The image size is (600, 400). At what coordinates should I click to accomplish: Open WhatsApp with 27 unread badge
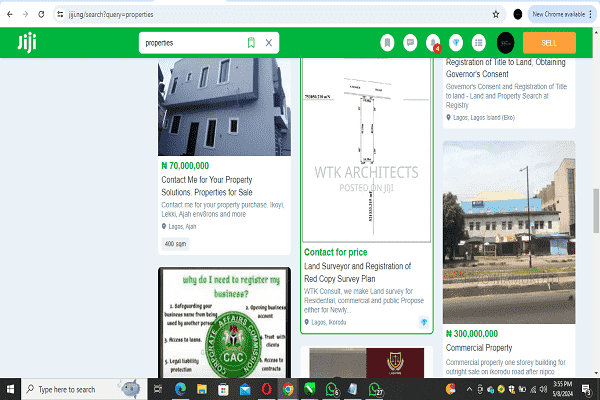click(x=375, y=390)
